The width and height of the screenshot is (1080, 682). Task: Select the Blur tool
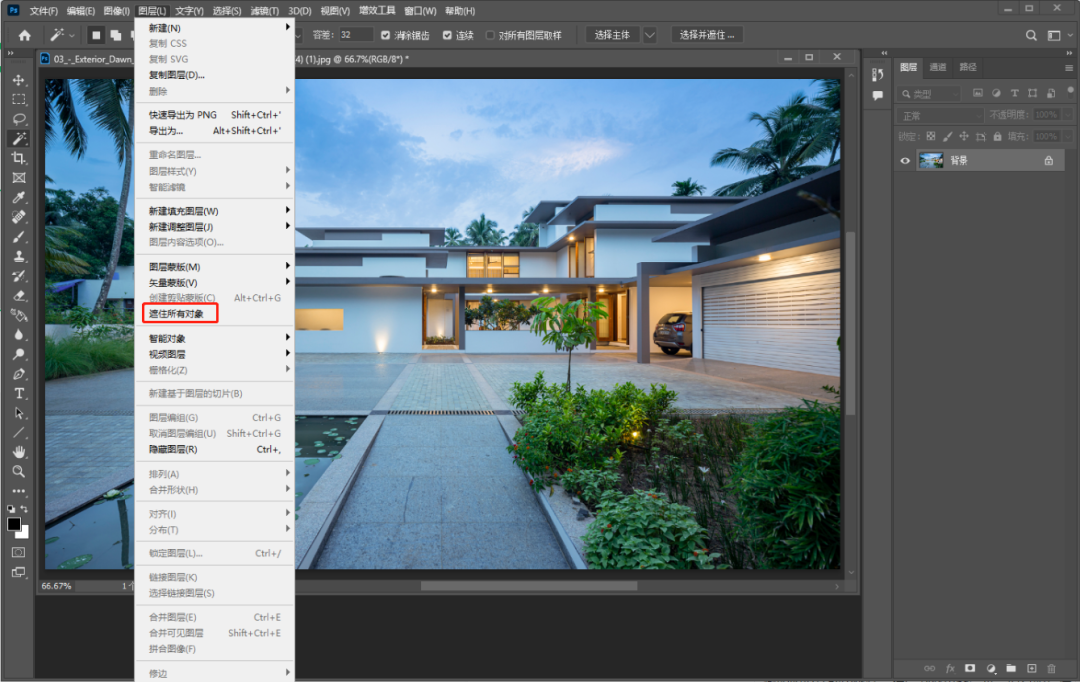click(x=19, y=335)
